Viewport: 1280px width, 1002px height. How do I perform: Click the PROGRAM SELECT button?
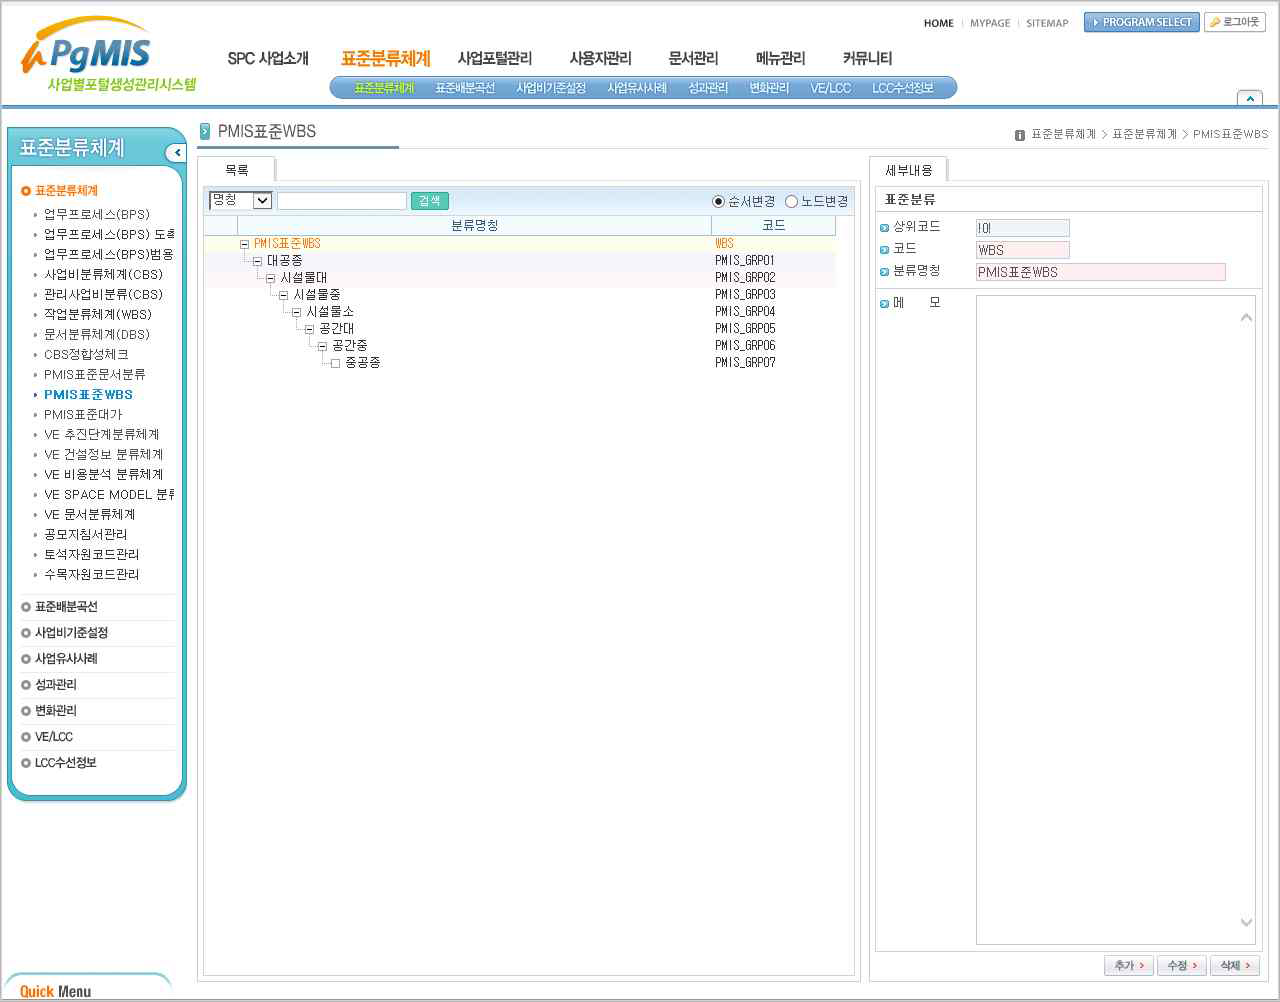point(1141,22)
